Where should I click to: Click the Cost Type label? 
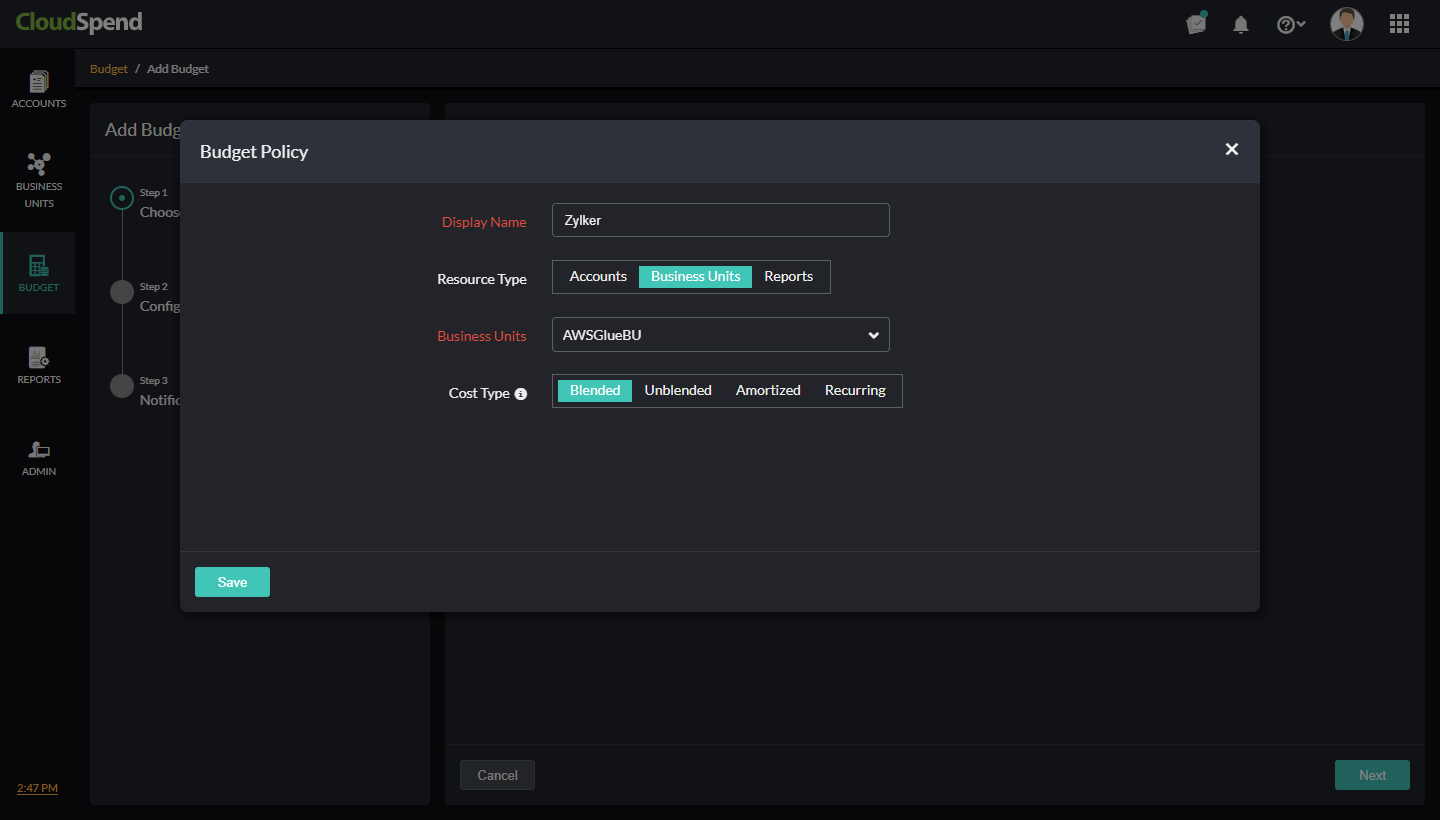(x=479, y=394)
